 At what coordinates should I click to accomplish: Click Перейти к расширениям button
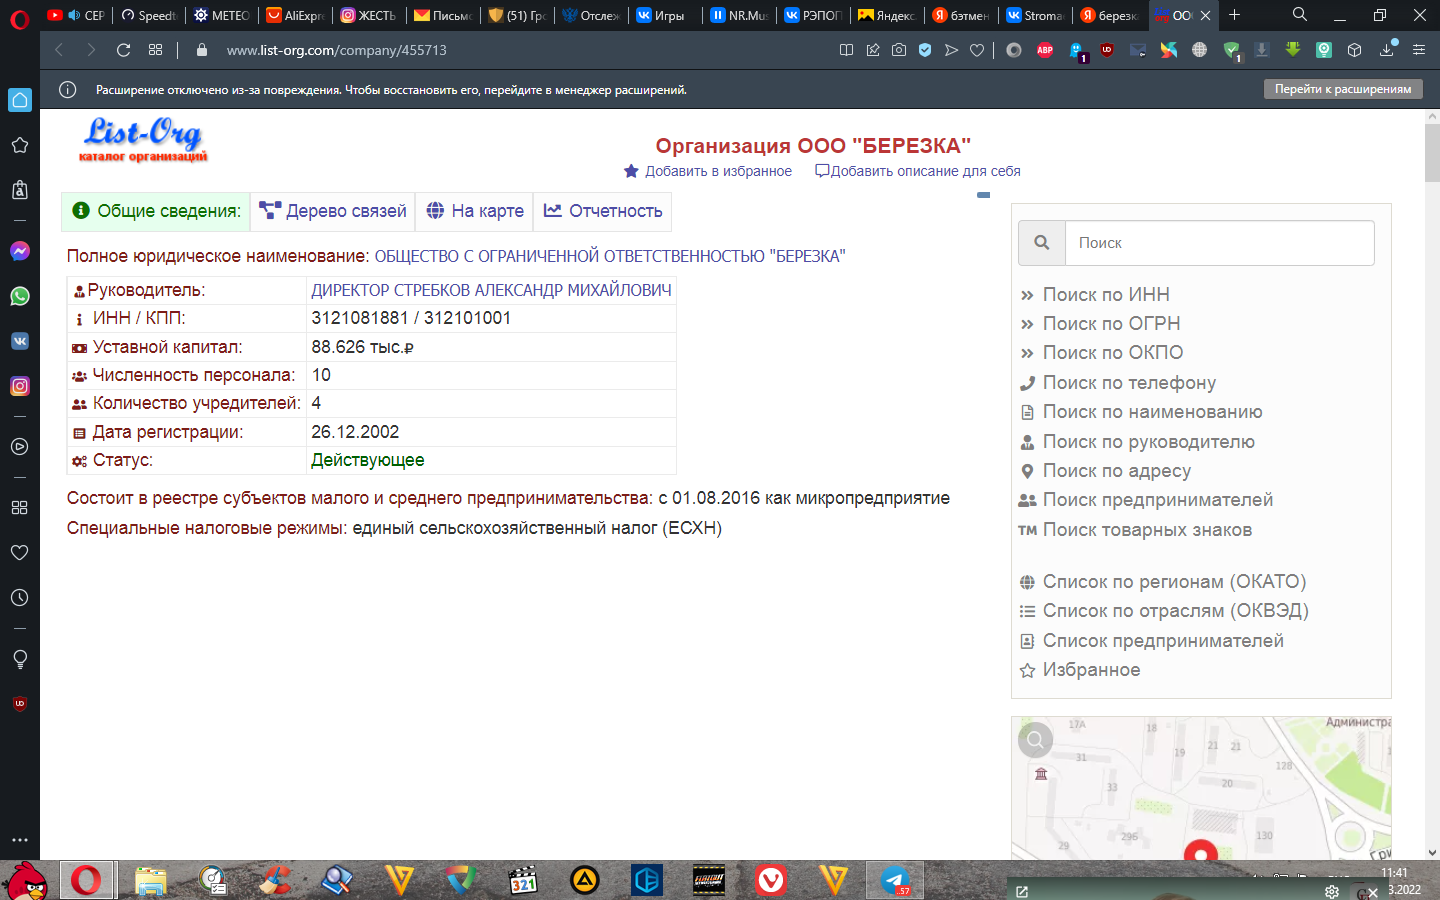[1342, 89]
